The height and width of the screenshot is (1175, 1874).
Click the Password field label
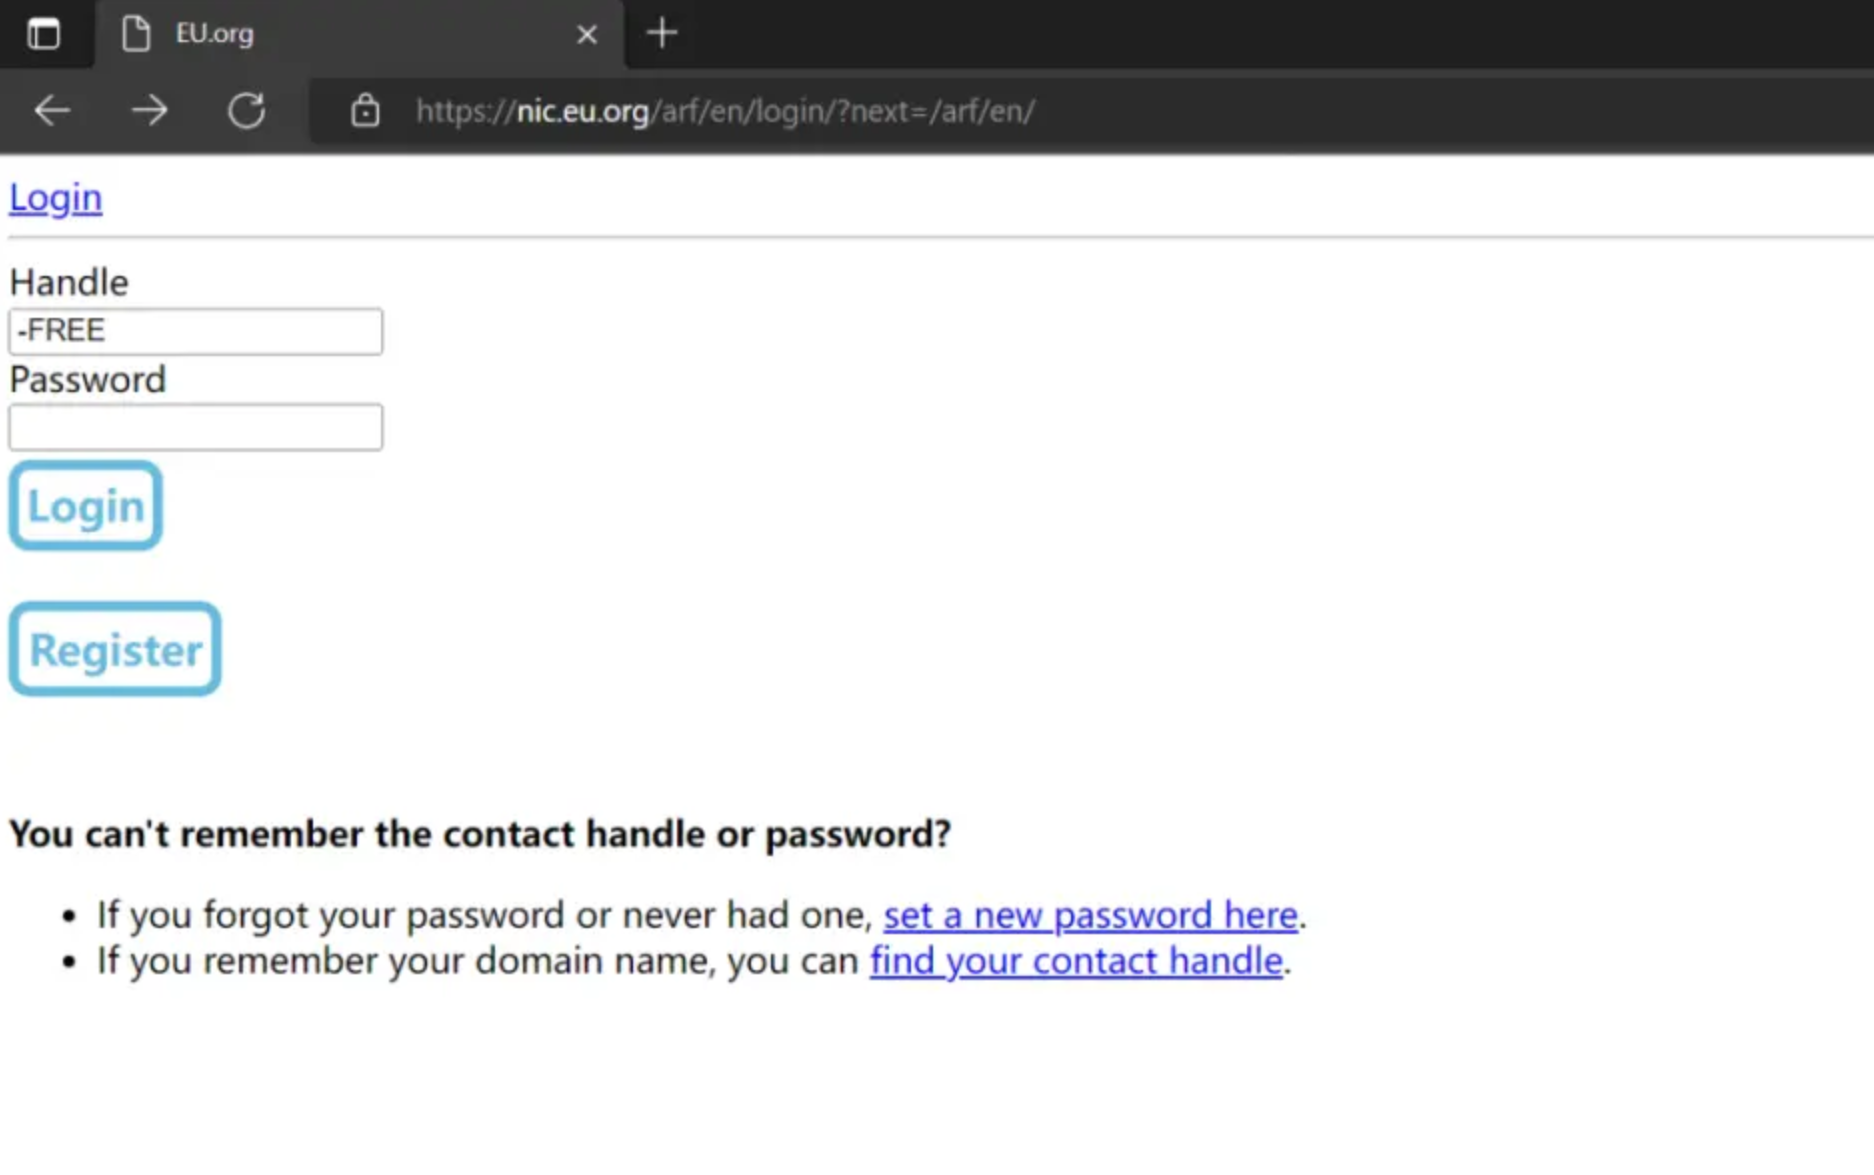tap(88, 379)
